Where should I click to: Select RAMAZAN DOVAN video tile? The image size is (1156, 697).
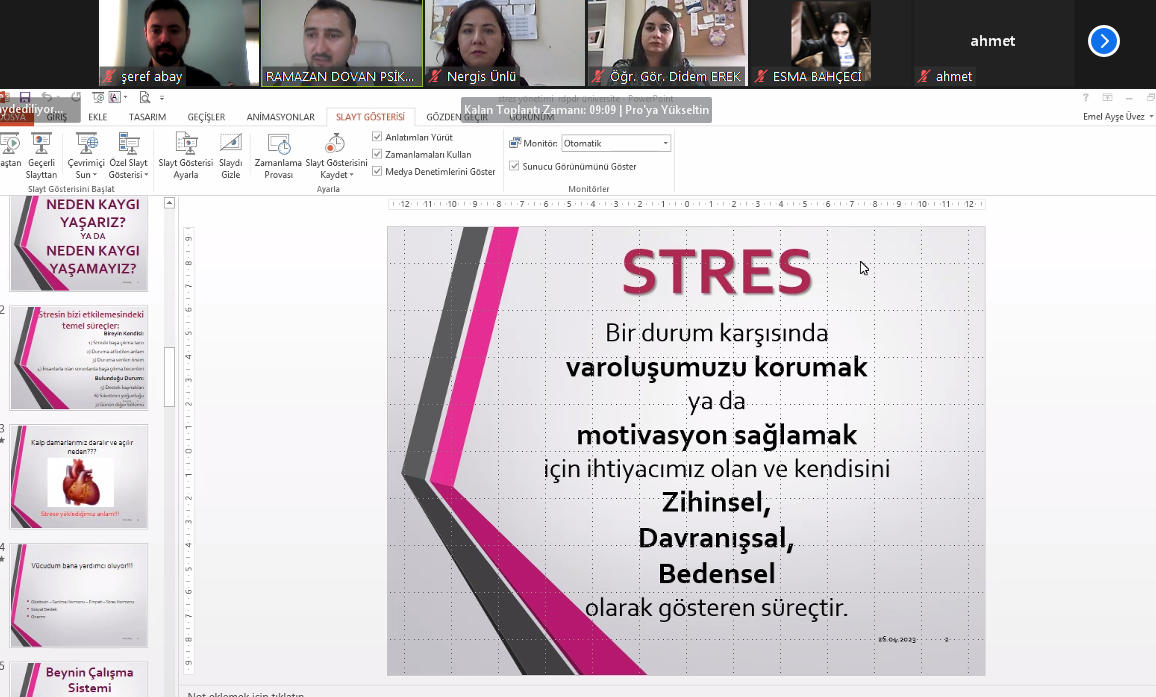(341, 43)
